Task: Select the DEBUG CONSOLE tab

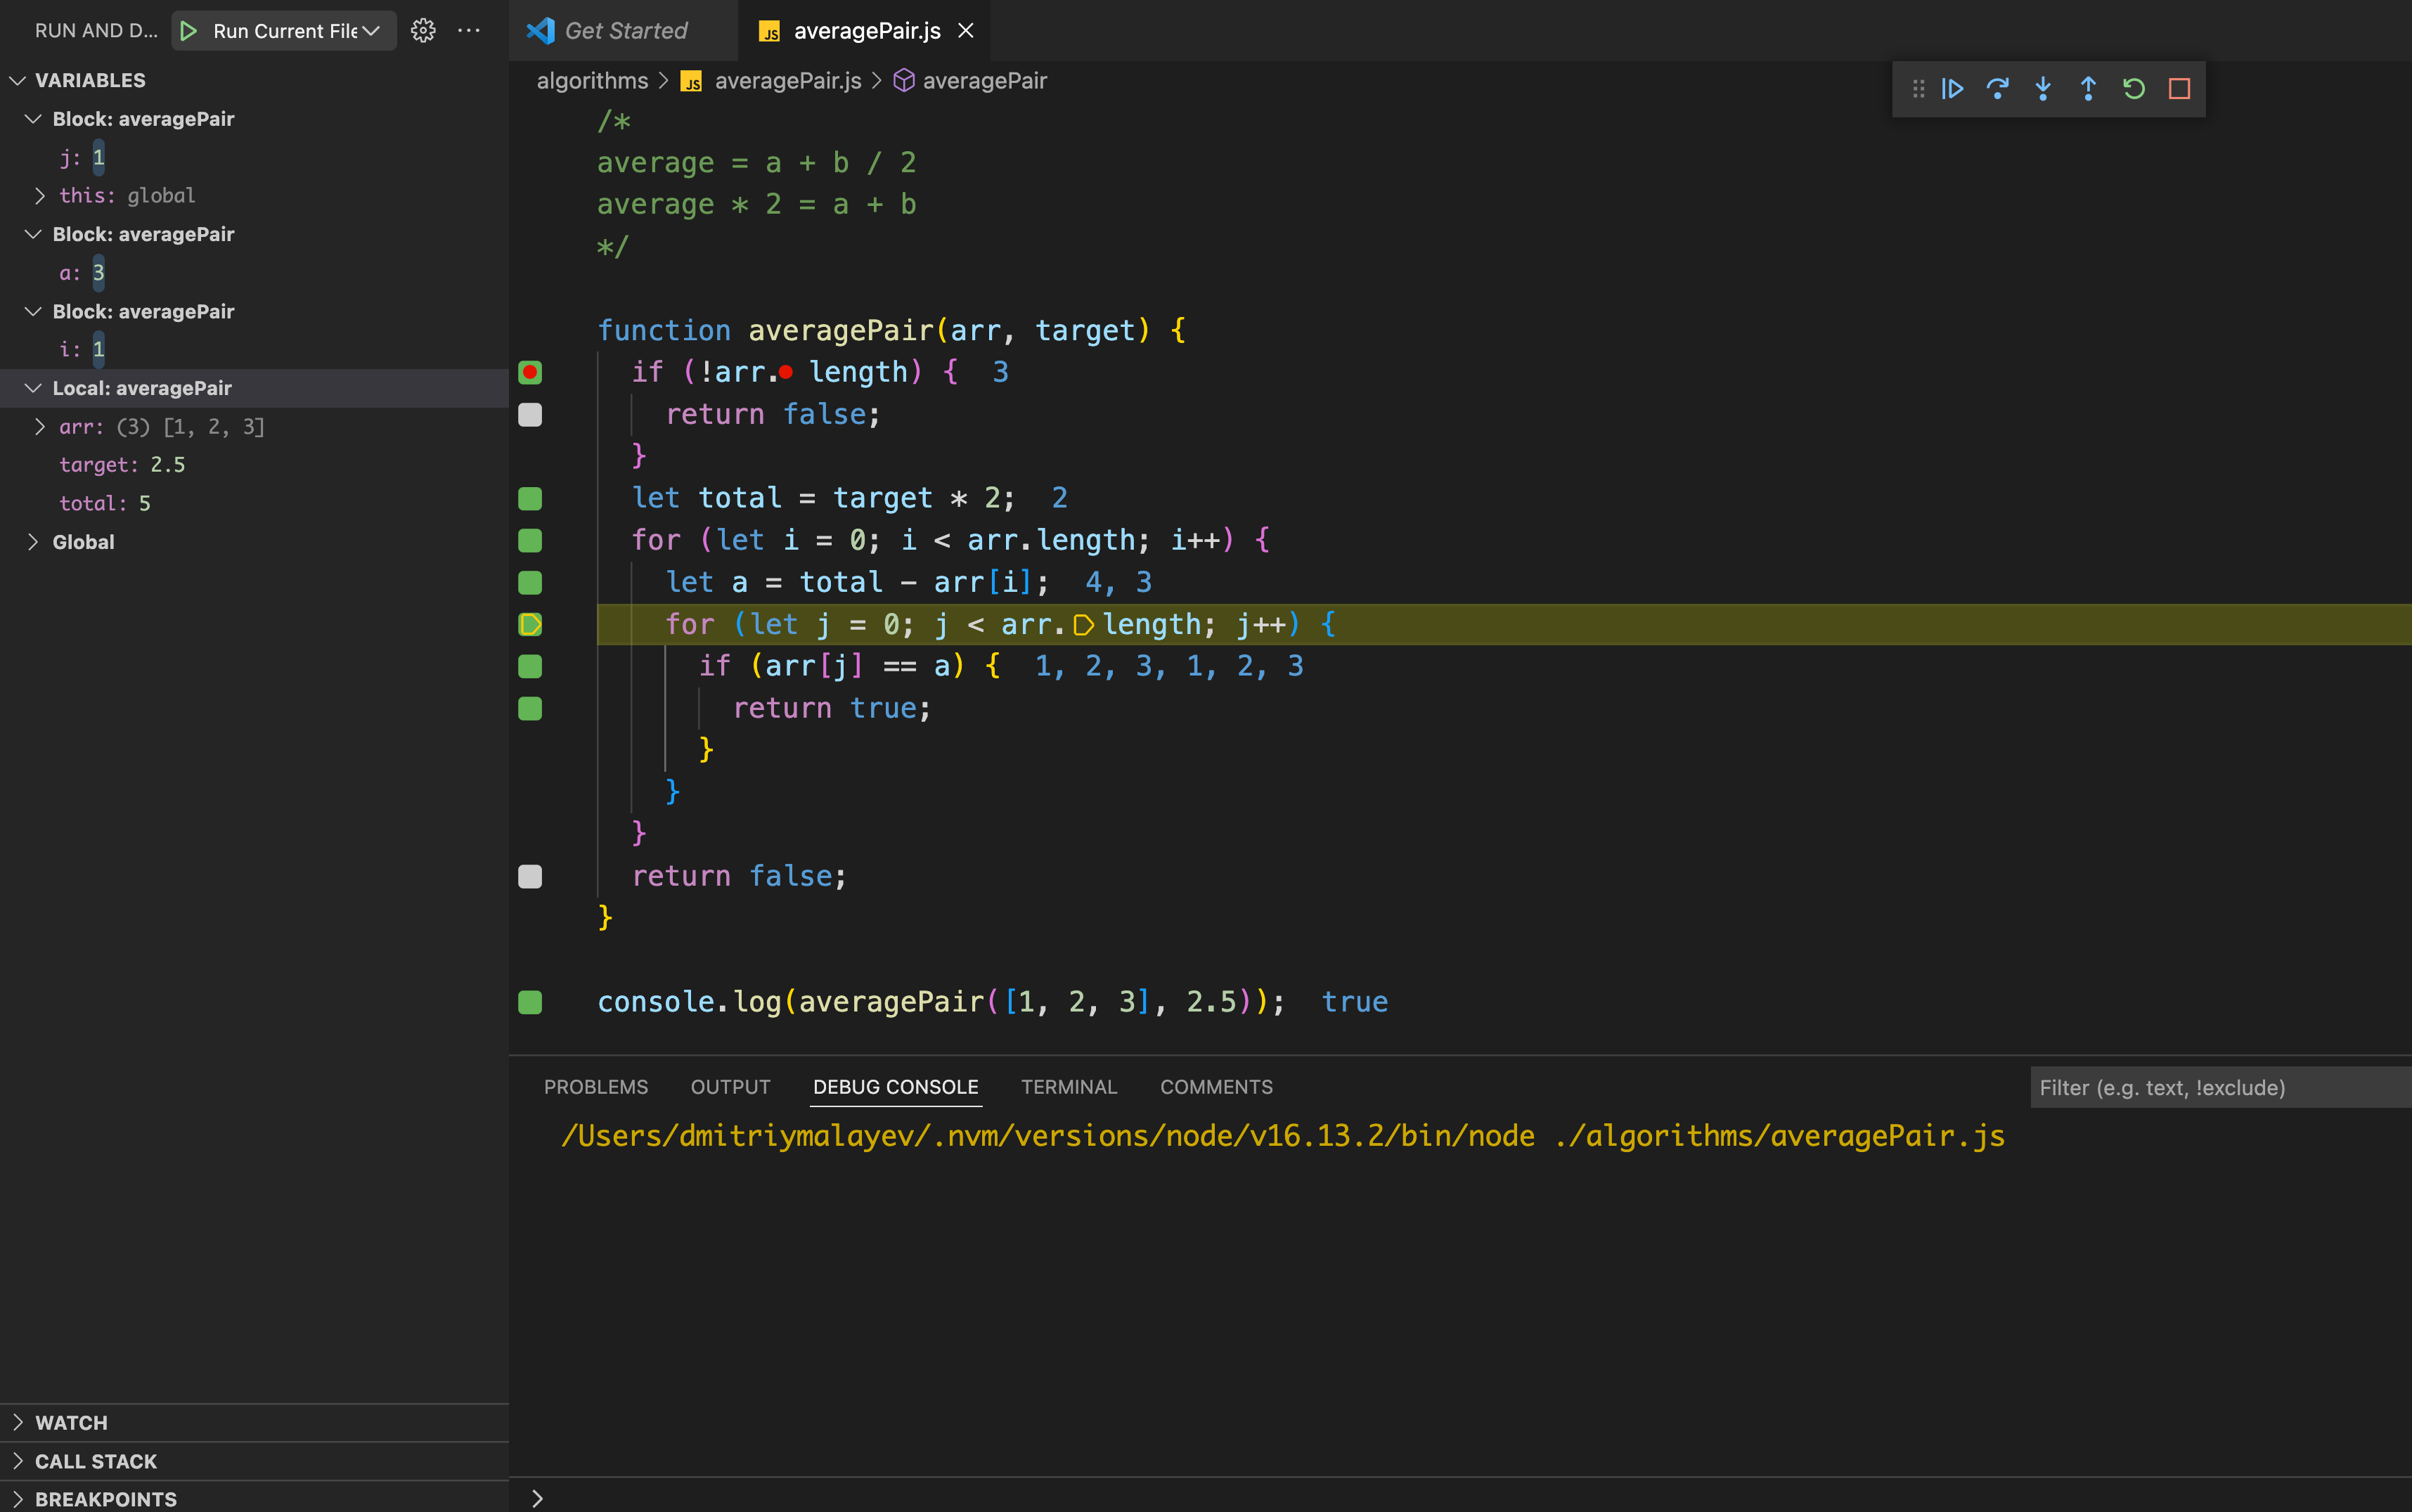Action: pos(895,1087)
